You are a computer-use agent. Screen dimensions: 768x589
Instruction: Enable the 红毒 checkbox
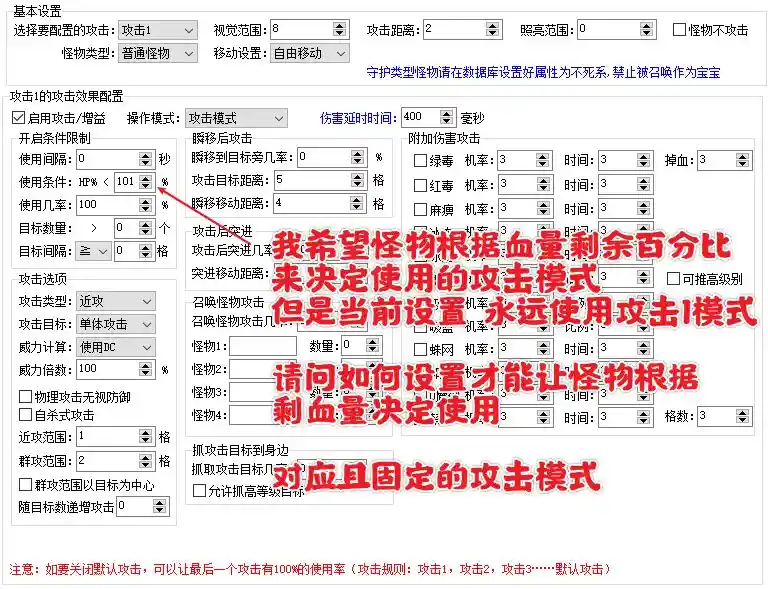420,186
